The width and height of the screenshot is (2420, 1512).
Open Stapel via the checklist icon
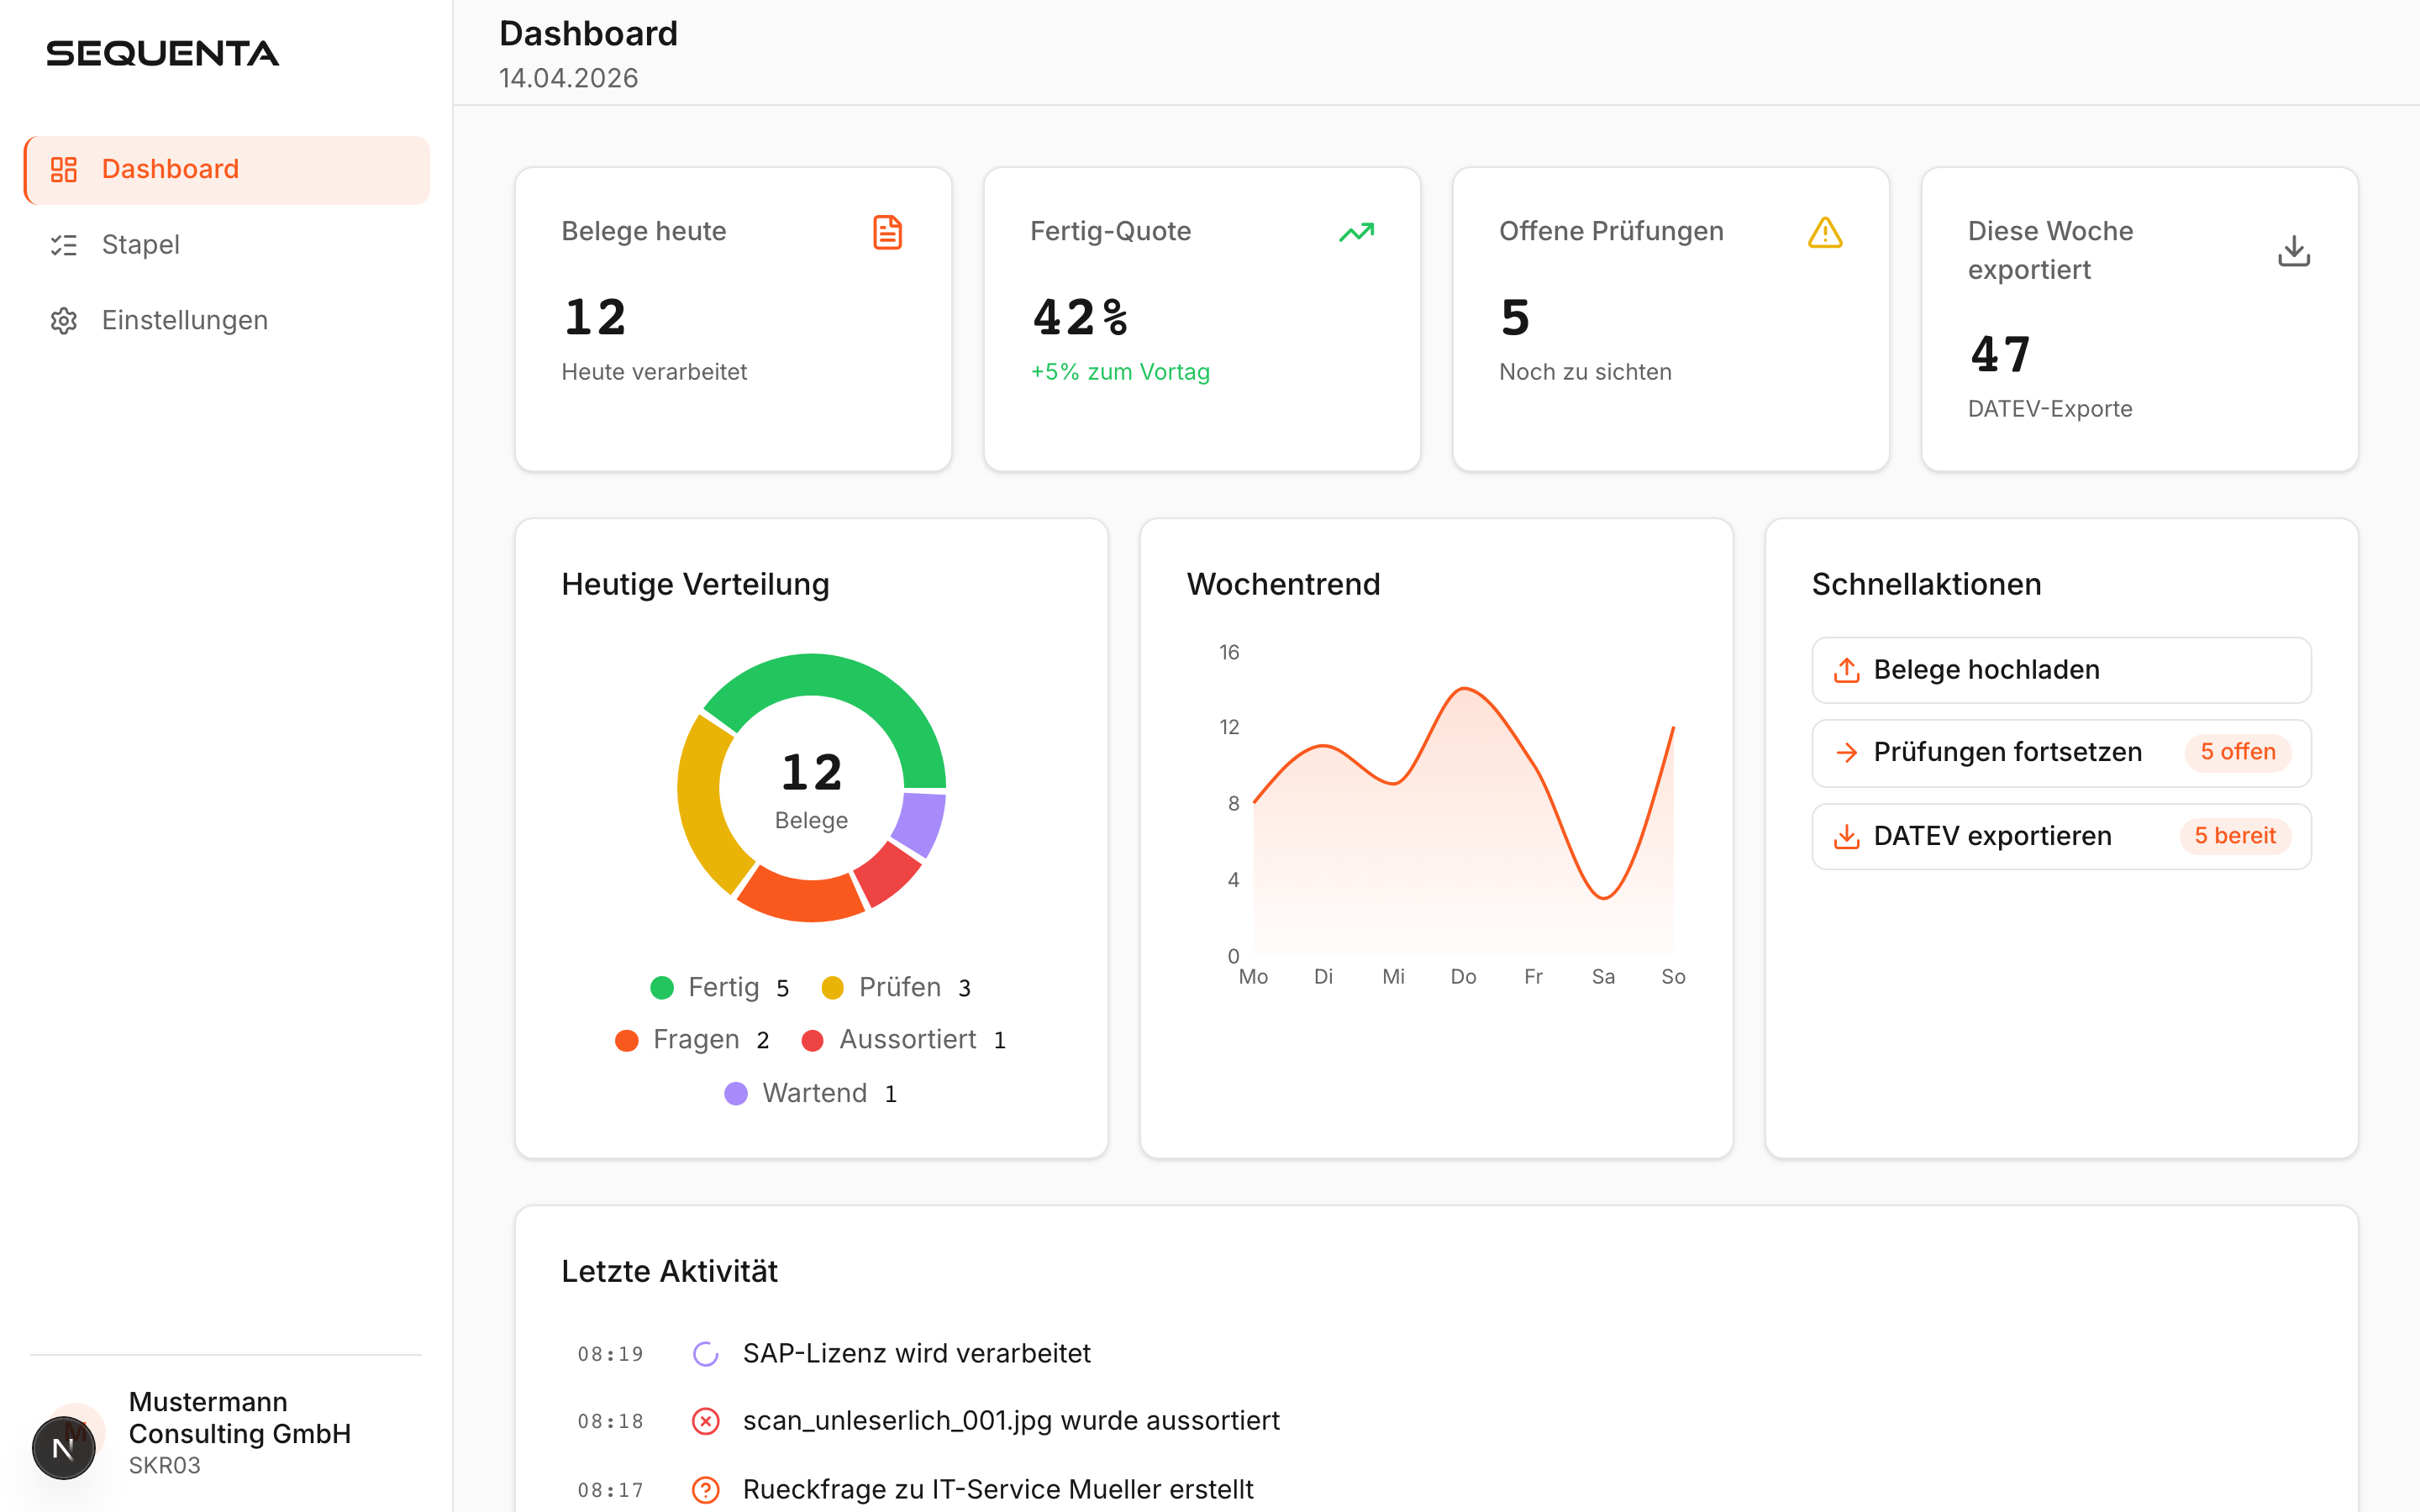[x=64, y=244]
